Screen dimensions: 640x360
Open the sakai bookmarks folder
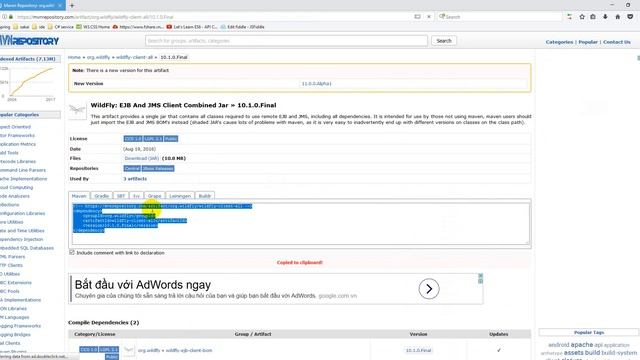coord(21,27)
